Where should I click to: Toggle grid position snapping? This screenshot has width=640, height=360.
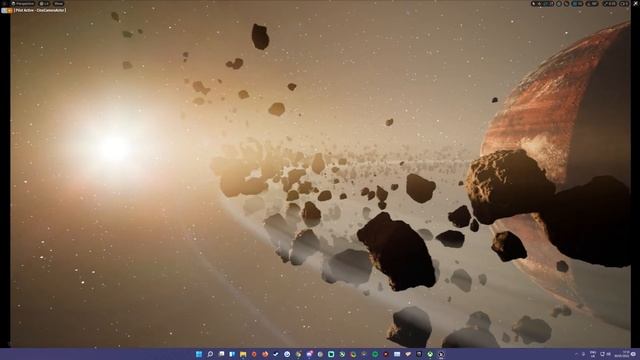574,4
